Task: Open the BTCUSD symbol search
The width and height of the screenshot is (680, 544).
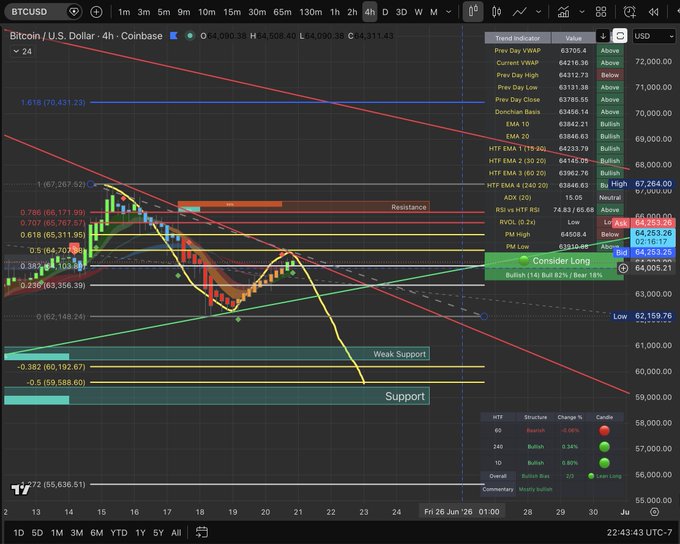Action: [29, 12]
